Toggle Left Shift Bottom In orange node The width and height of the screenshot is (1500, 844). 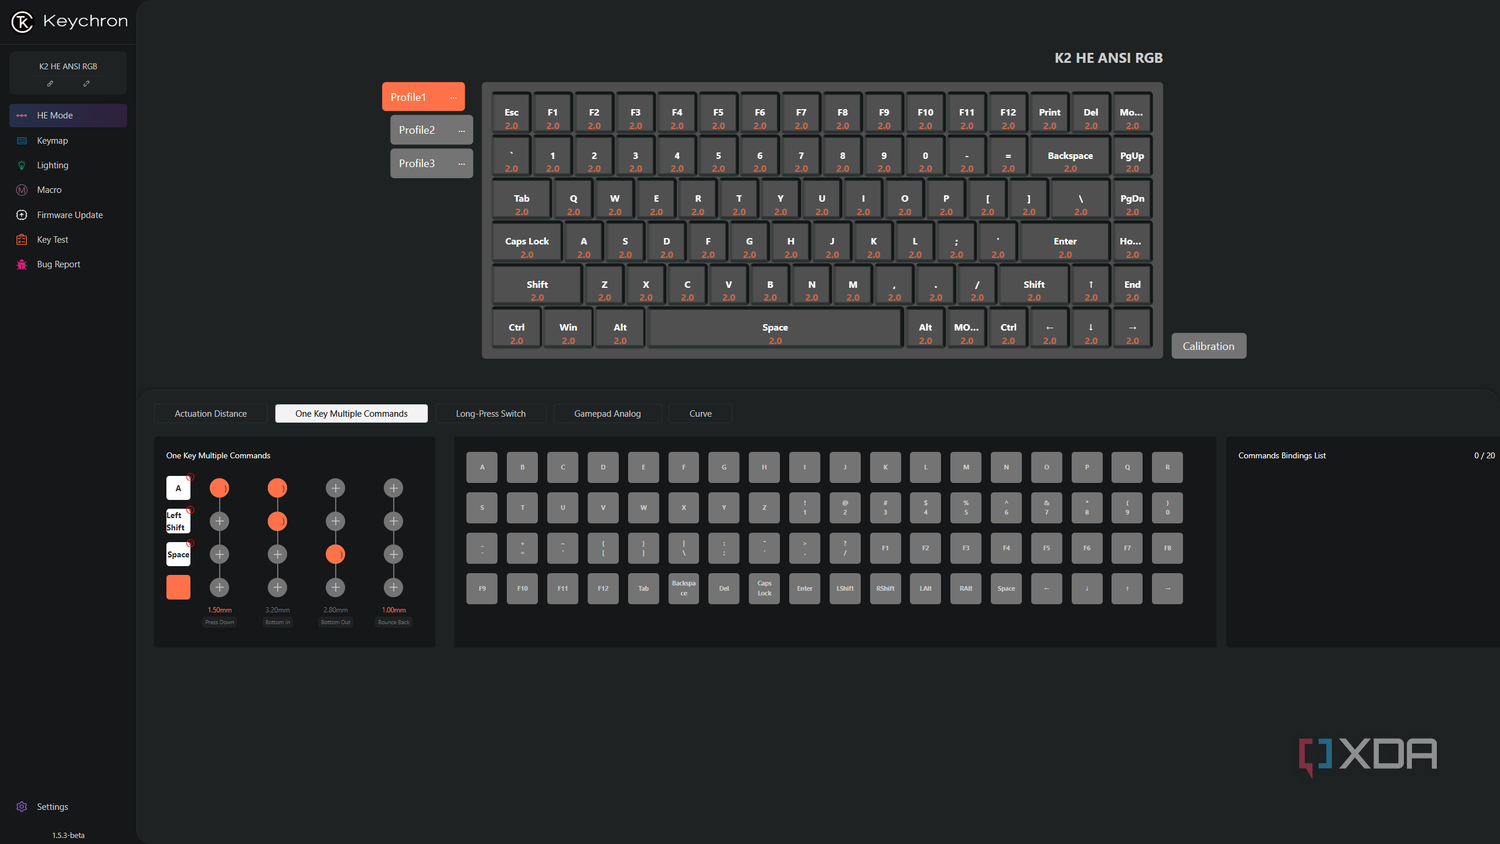coord(278,521)
